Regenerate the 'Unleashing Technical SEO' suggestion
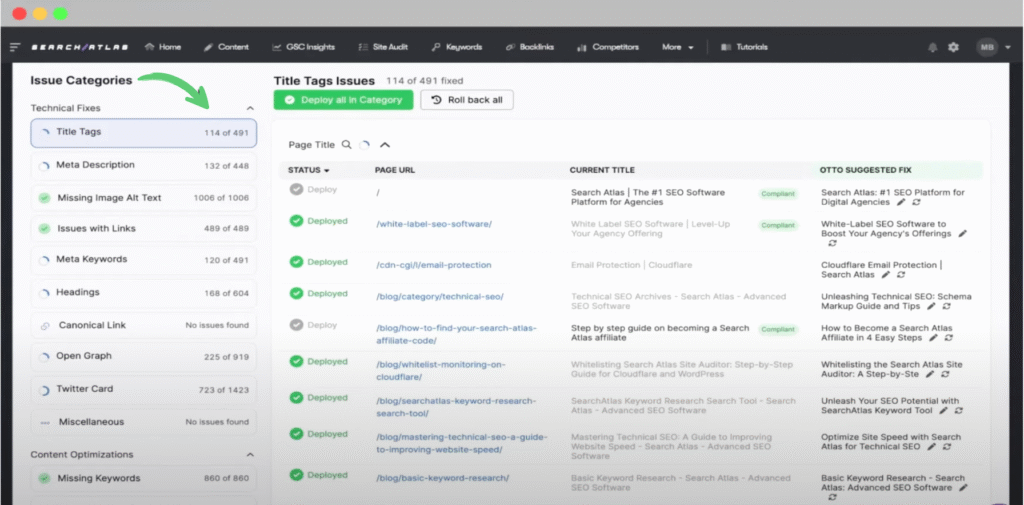The image size is (1024, 505). 946,306
